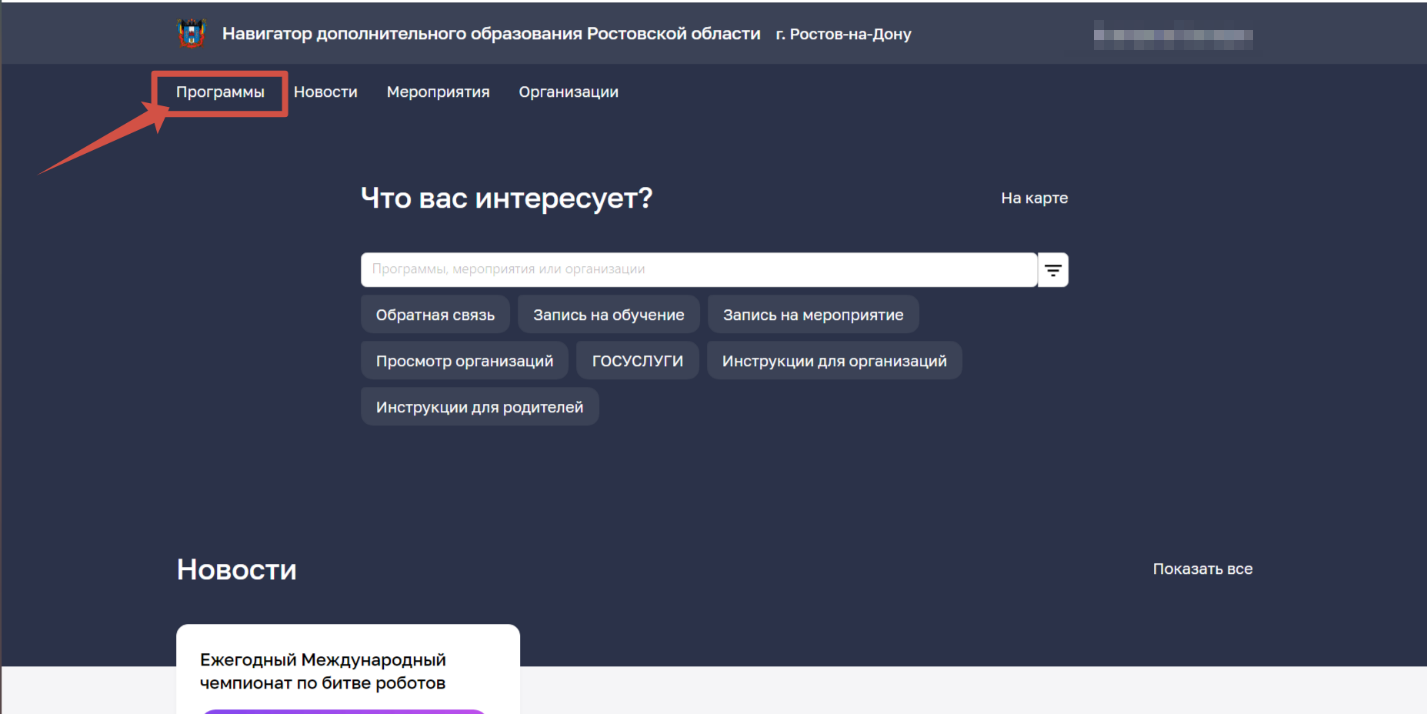Image resolution: width=1427 pixels, height=714 pixels.
Task: Open the blurred user account in header
Action: 1172,39
